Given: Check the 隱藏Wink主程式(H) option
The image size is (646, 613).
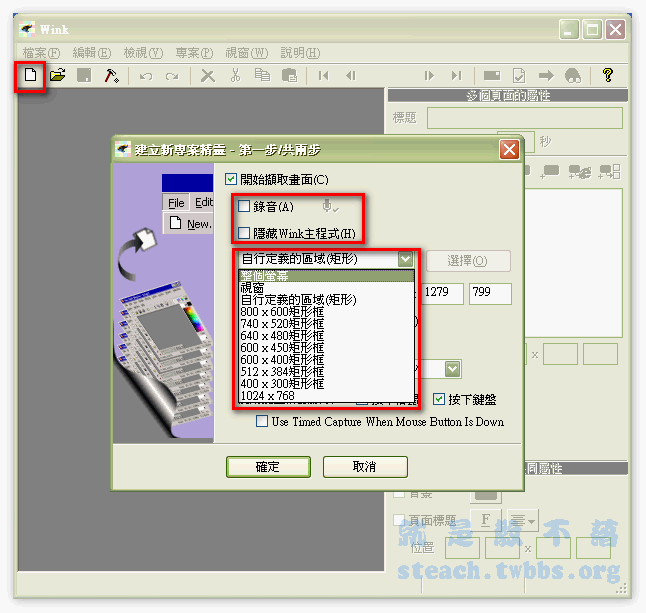Looking at the screenshot, I should pyautogui.click(x=245, y=233).
